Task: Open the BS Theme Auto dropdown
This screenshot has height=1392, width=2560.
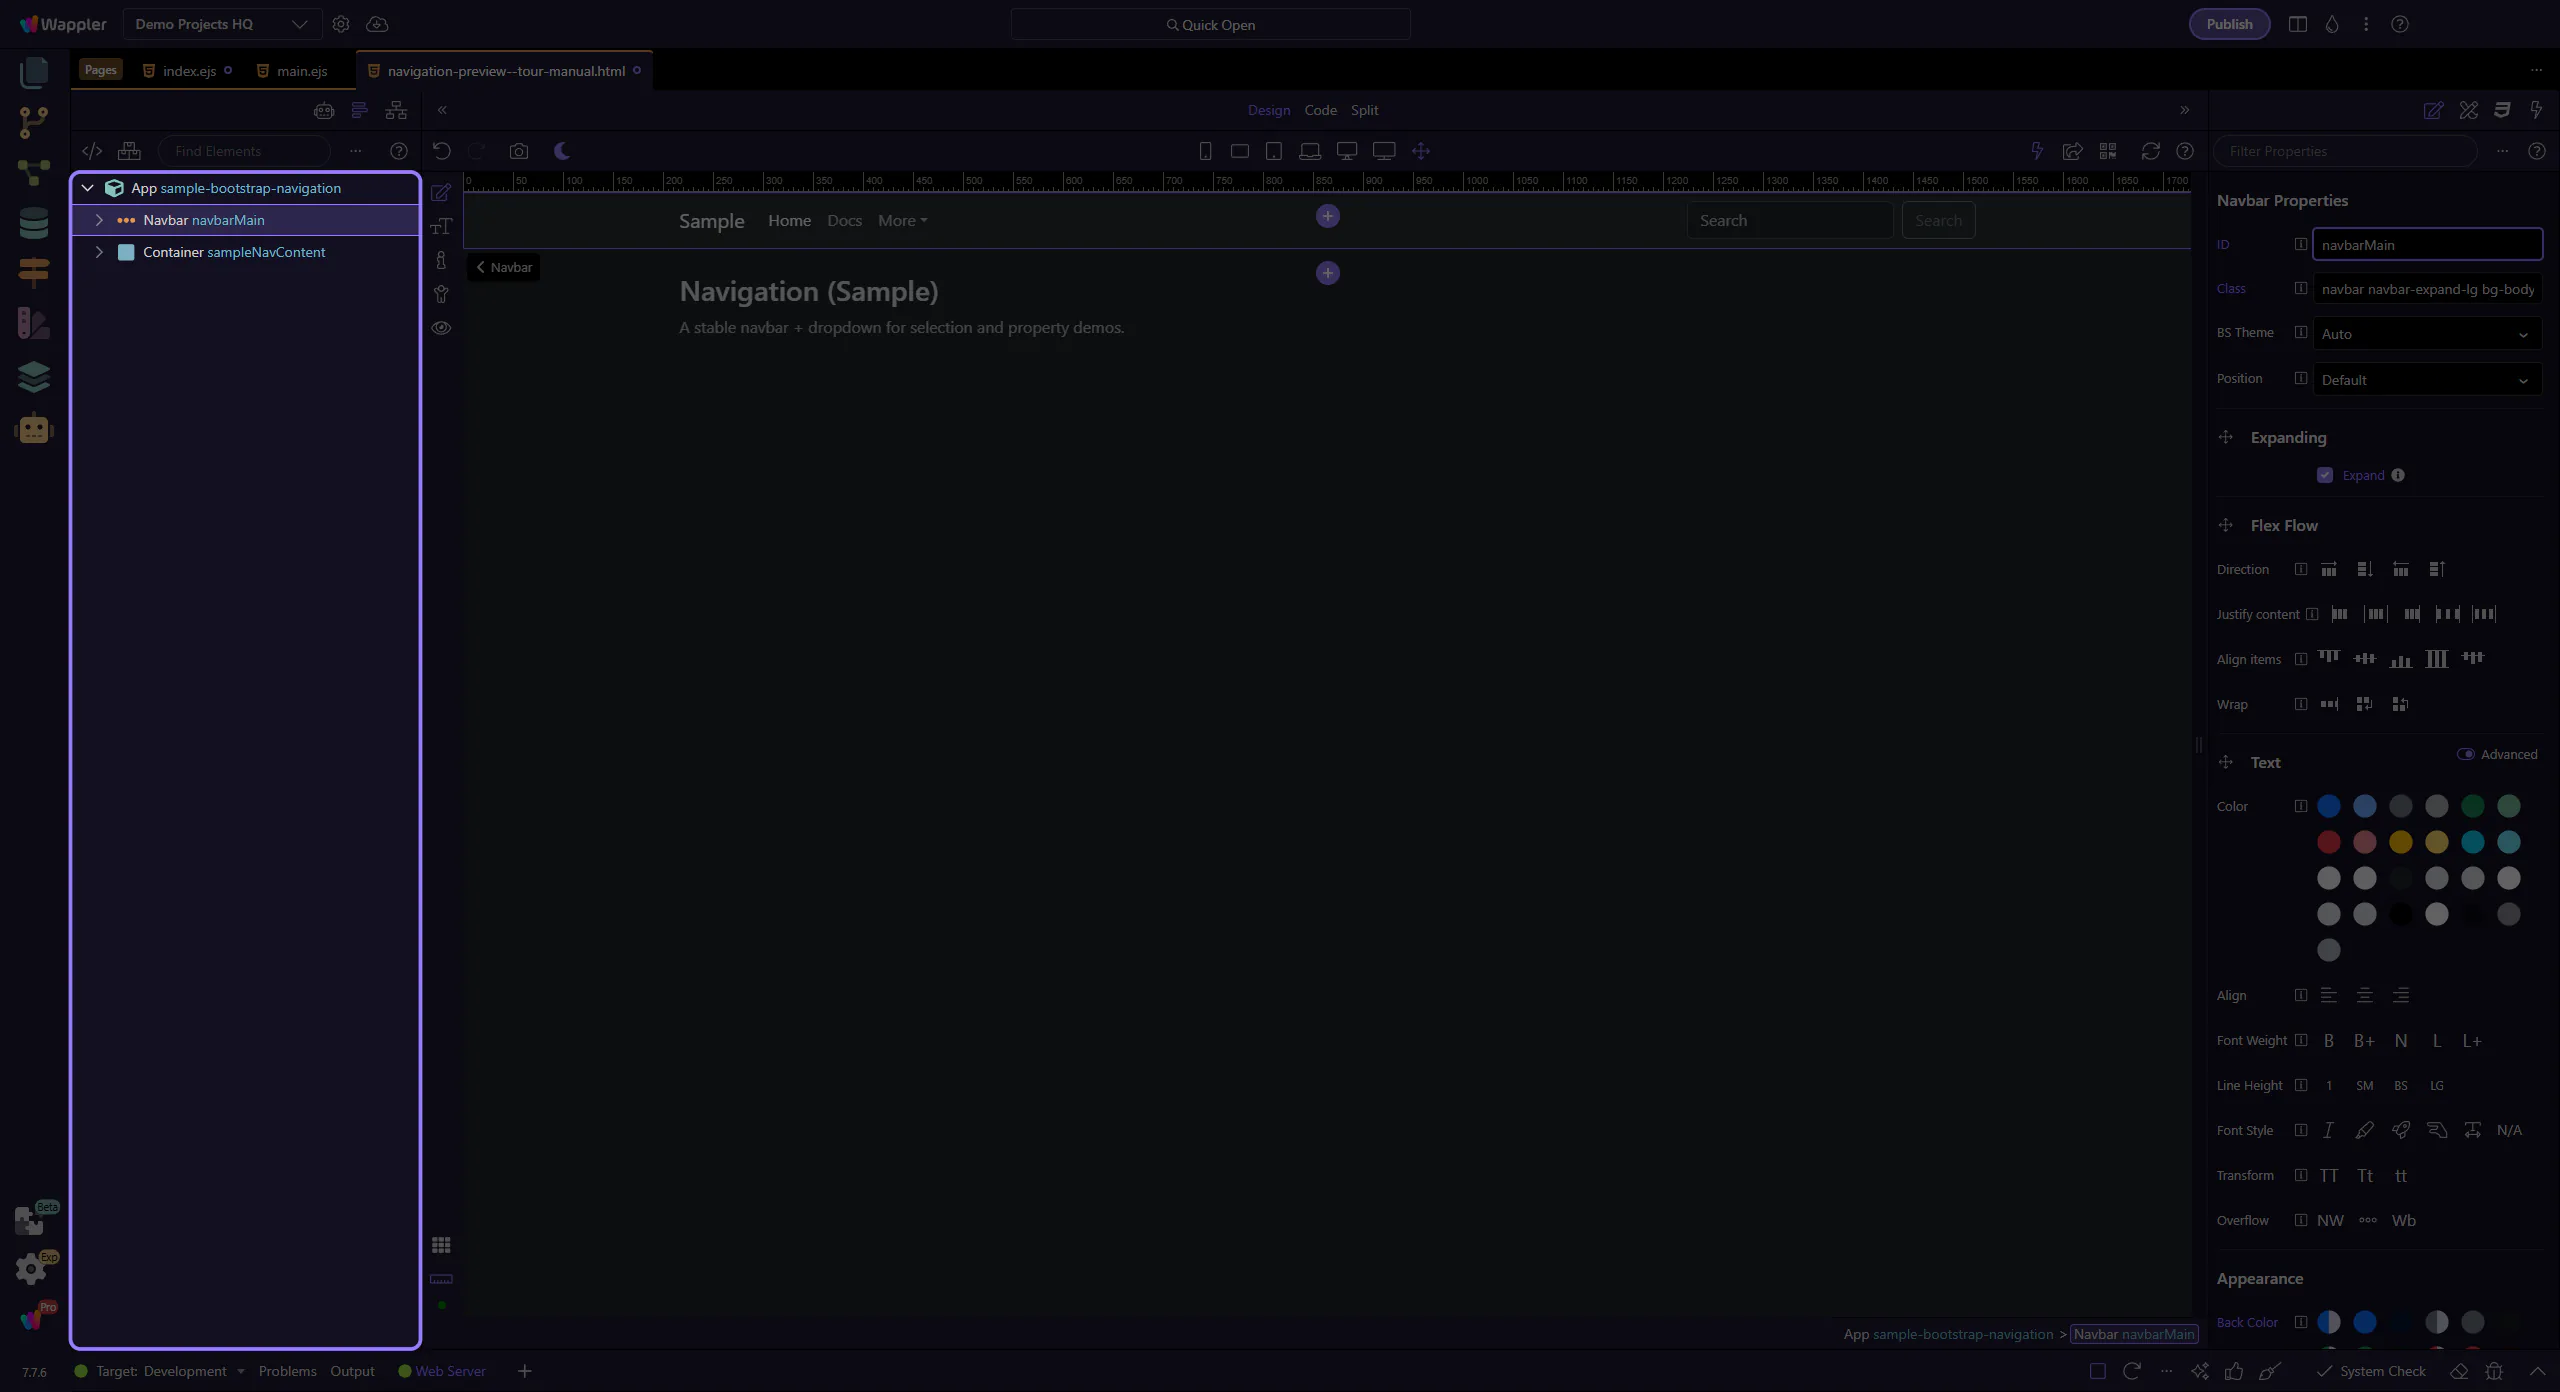Action: [x=2427, y=334]
